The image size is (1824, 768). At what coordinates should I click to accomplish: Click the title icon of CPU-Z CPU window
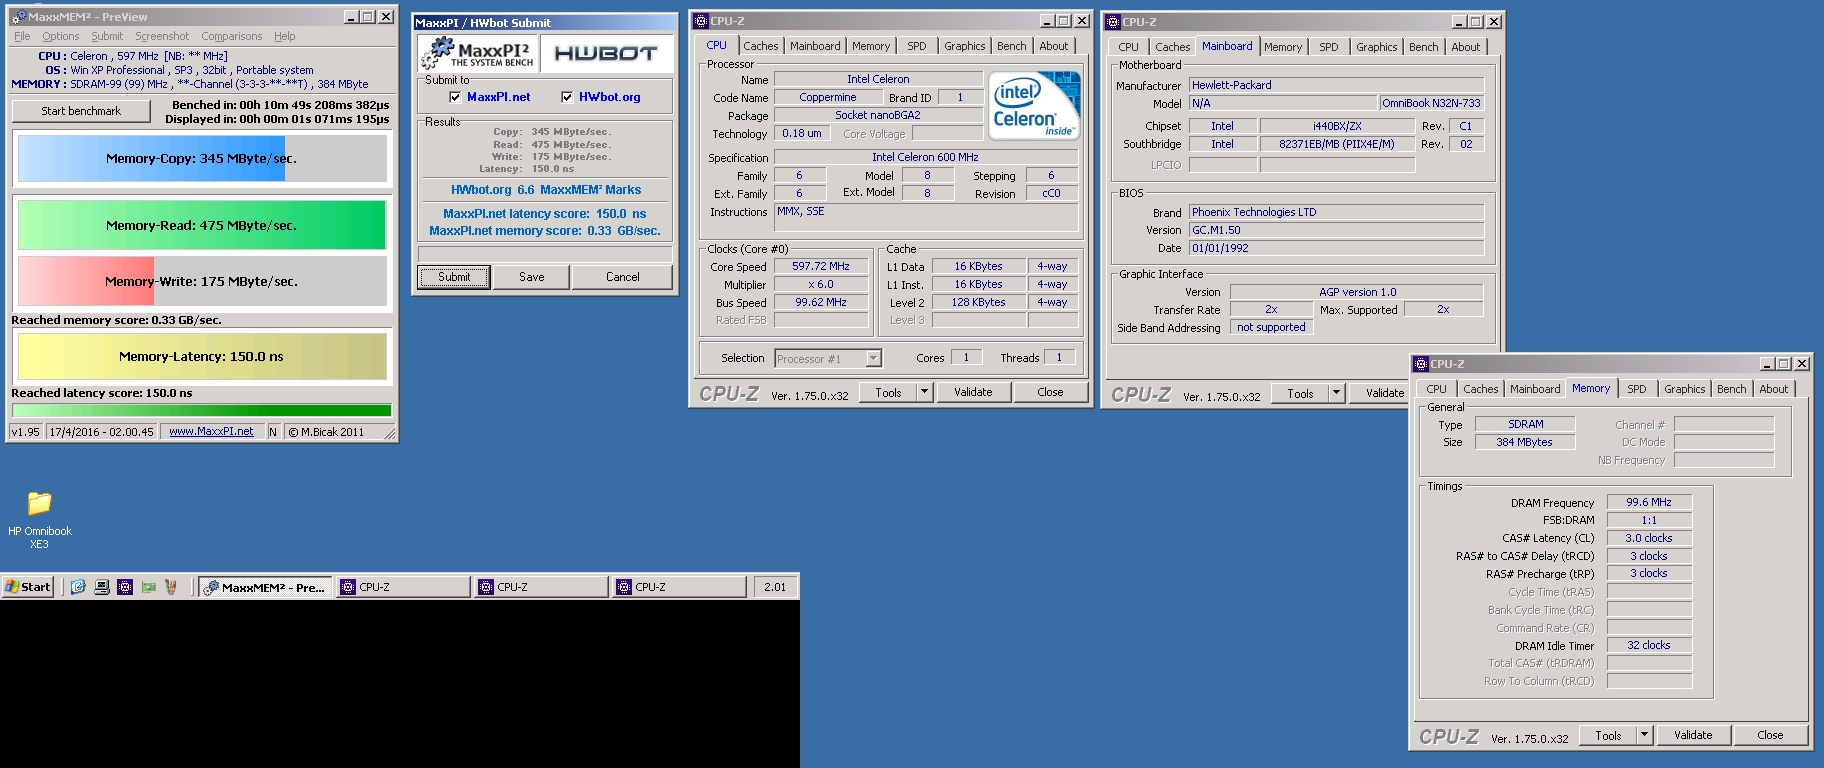(701, 21)
